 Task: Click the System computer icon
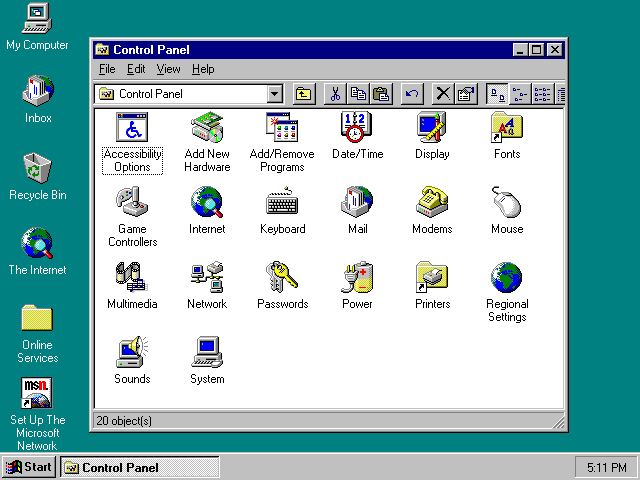pyautogui.click(x=207, y=352)
